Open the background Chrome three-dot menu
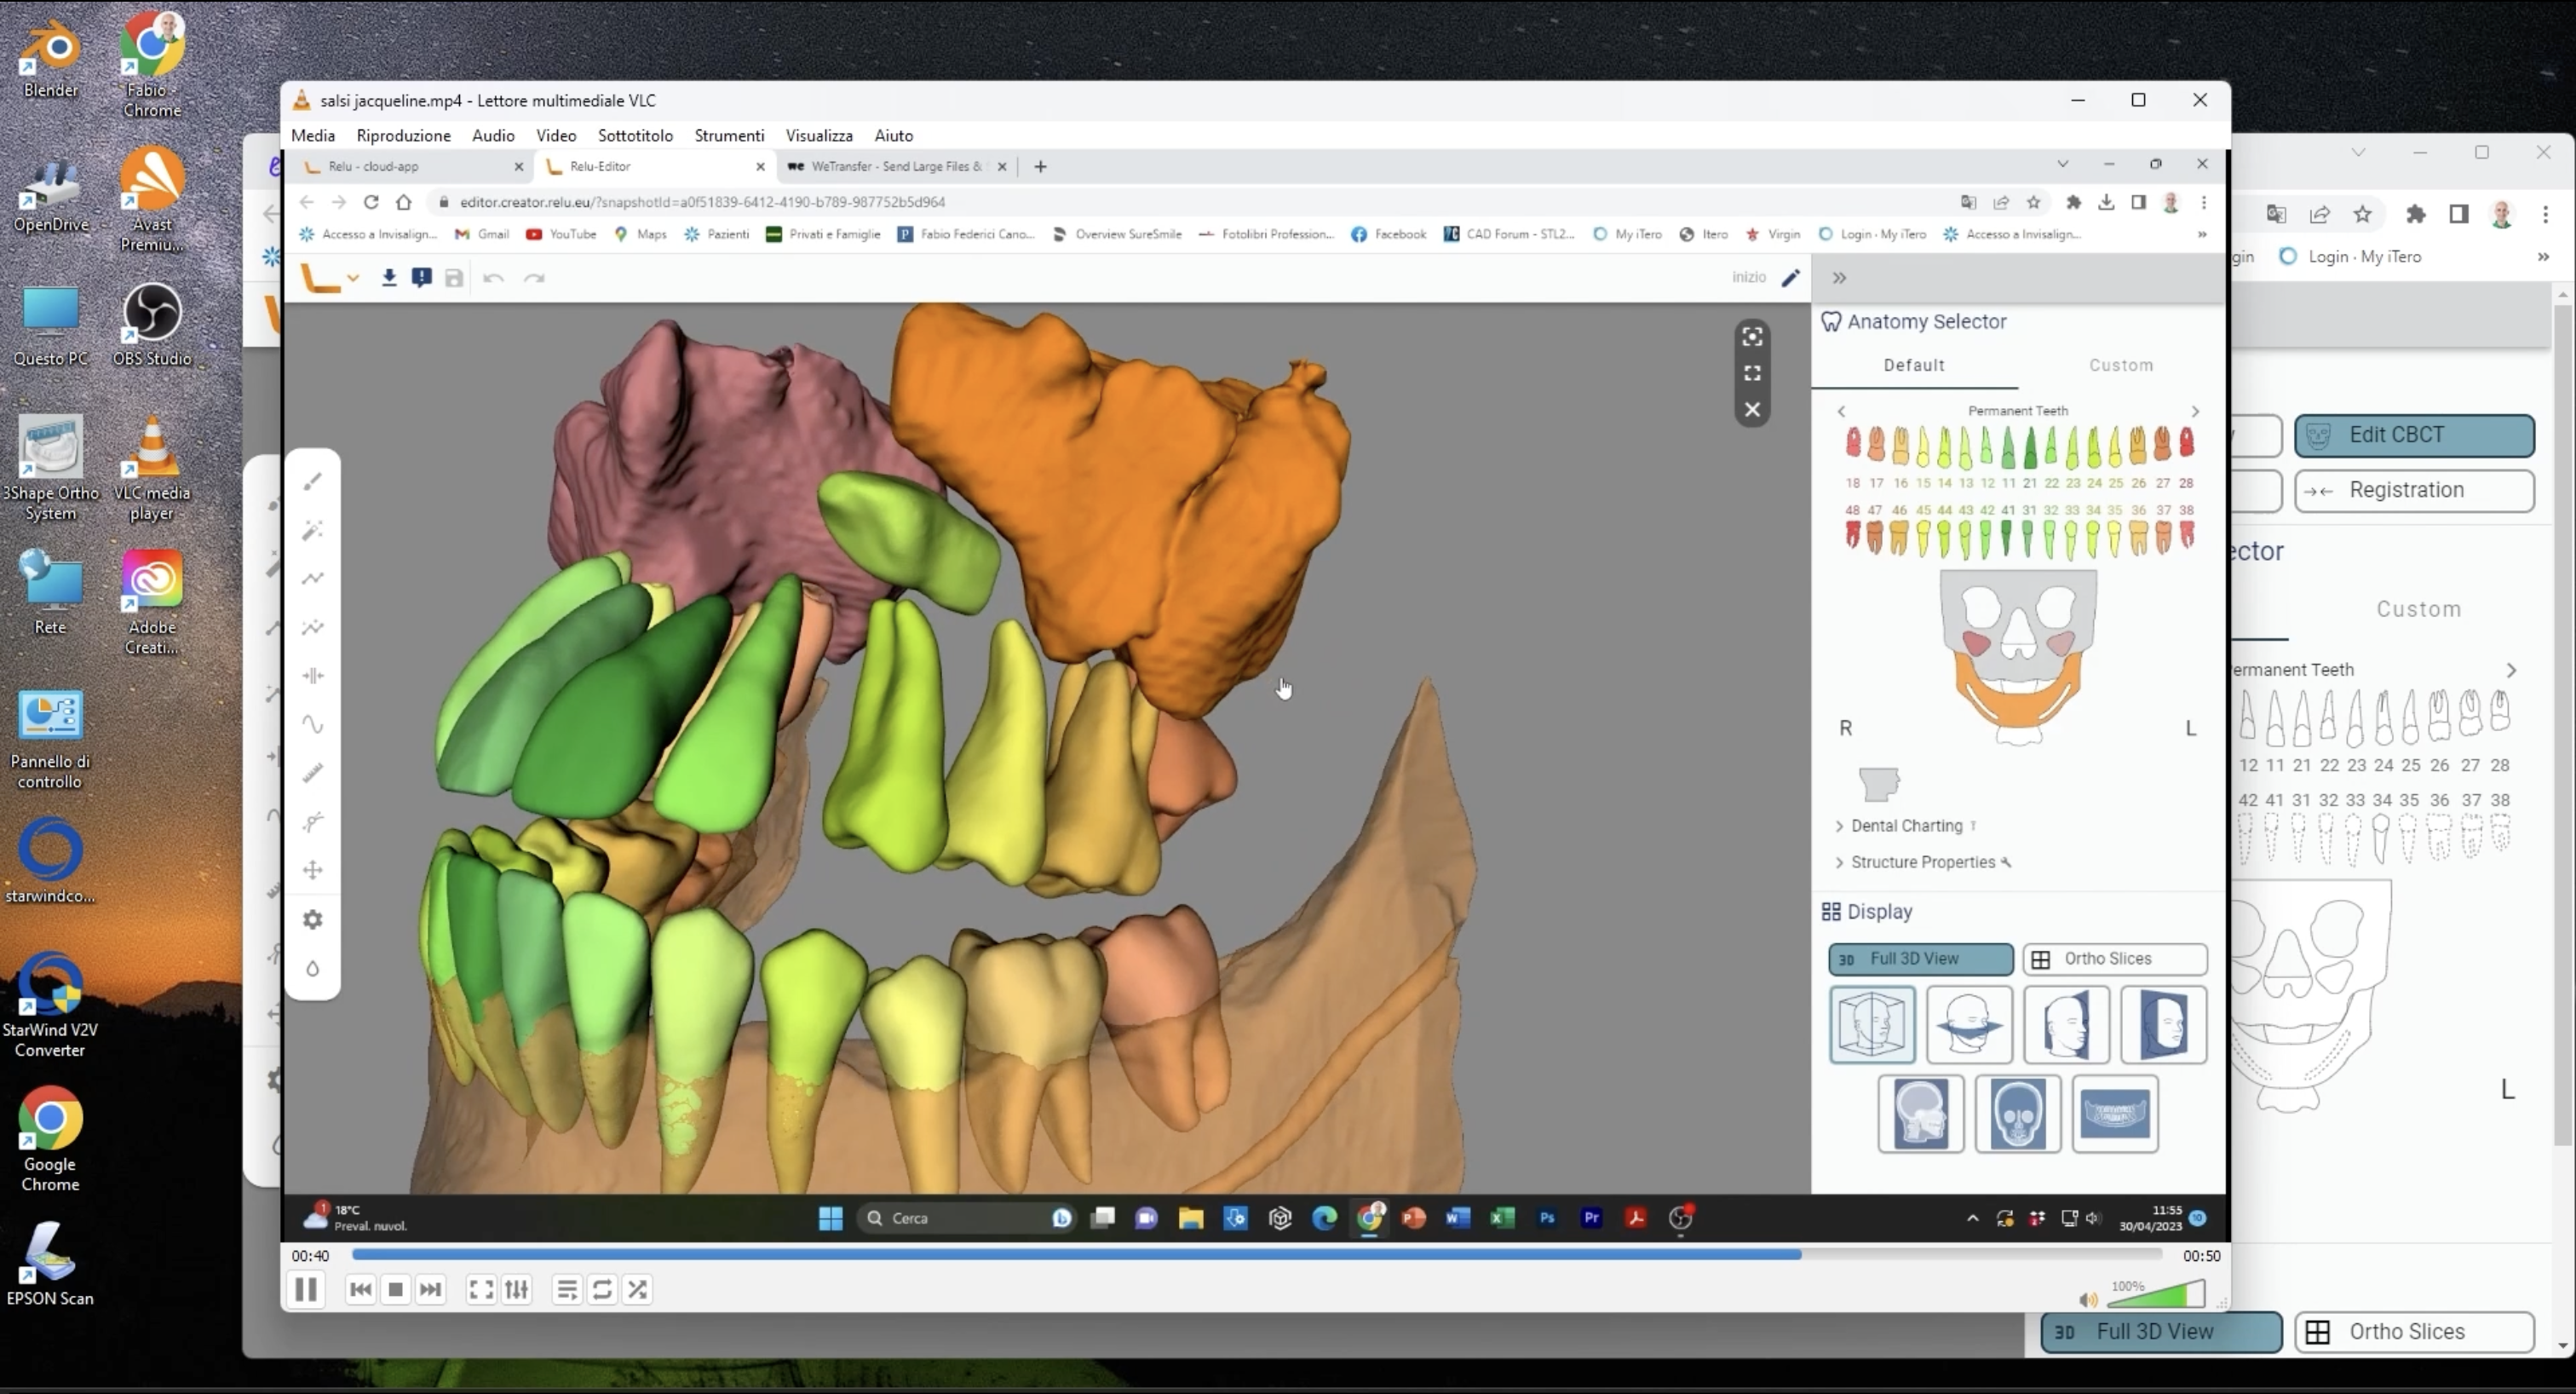The image size is (2576, 1394). (2546, 214)
